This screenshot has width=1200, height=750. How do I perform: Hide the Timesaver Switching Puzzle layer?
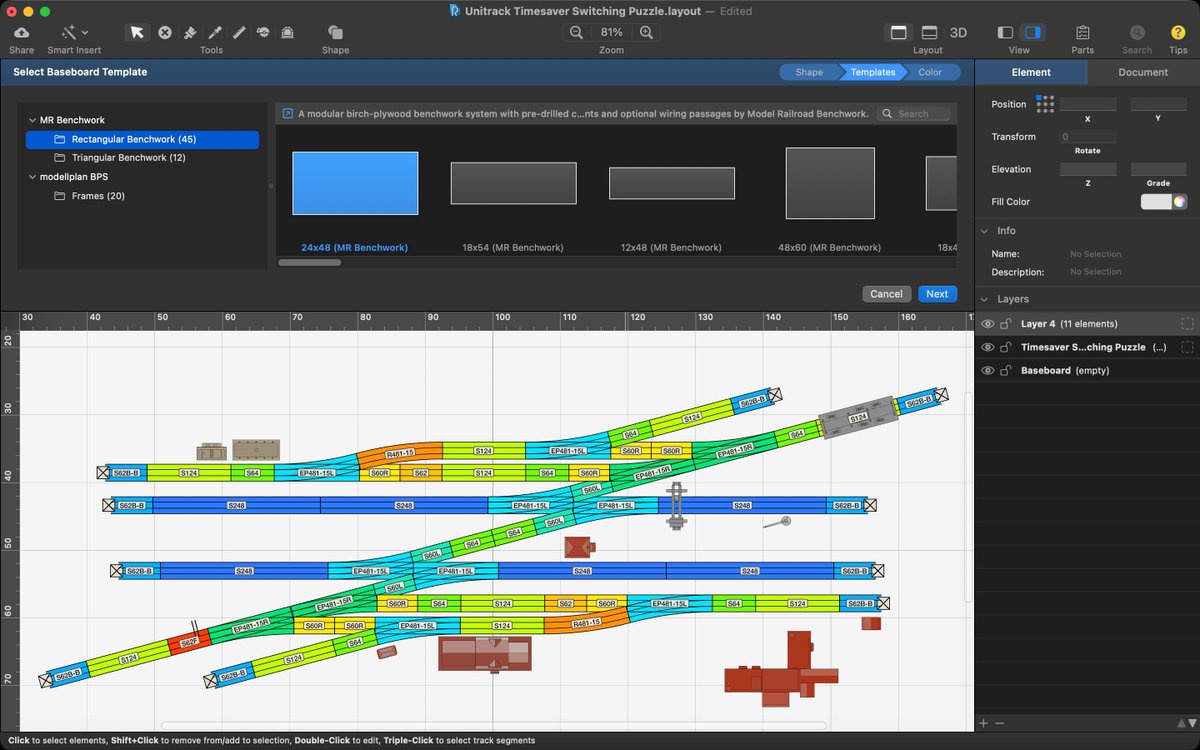click(988, 347)
